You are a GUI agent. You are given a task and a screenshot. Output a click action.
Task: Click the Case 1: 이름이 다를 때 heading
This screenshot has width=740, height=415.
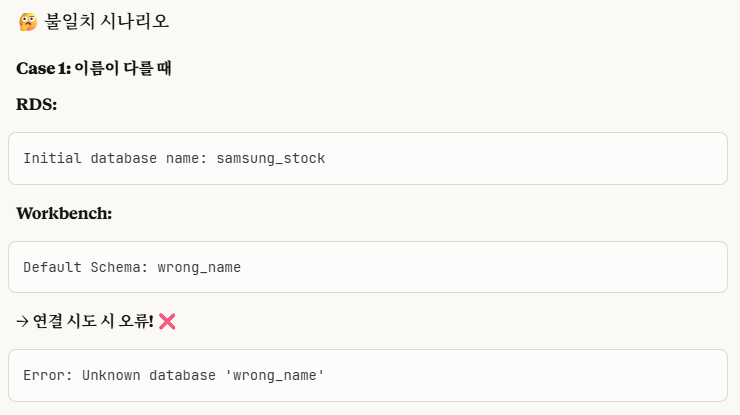(93, 68)
